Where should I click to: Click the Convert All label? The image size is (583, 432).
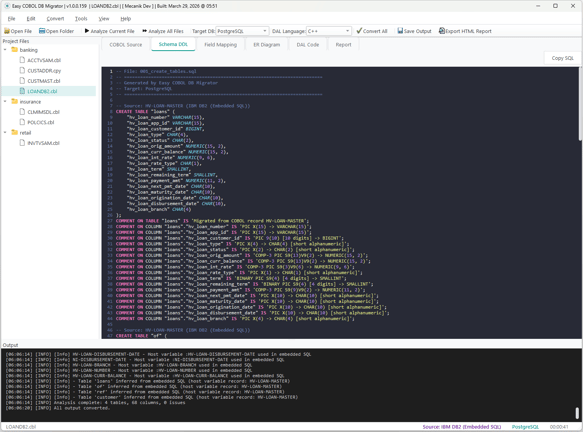click(x=375, y=31)
